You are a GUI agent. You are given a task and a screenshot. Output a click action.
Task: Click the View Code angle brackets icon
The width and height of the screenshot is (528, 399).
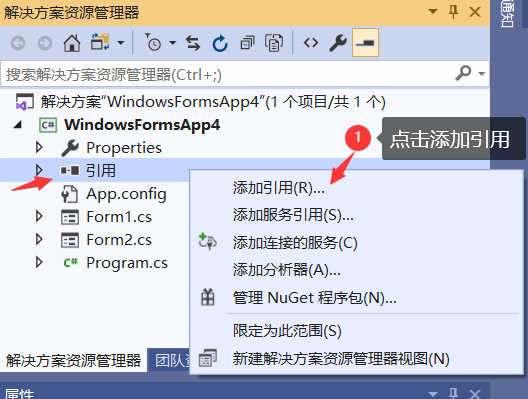pos(310,43)
